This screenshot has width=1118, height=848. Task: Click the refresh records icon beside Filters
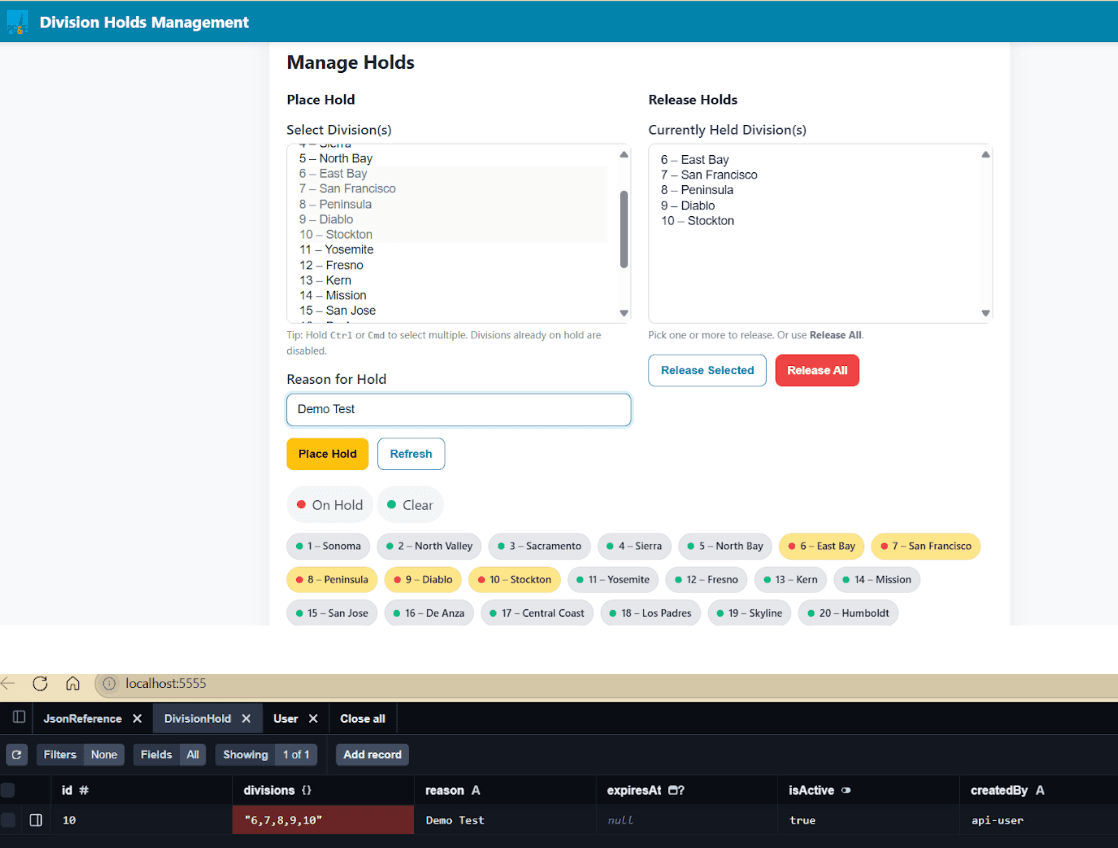click(16, 755)
